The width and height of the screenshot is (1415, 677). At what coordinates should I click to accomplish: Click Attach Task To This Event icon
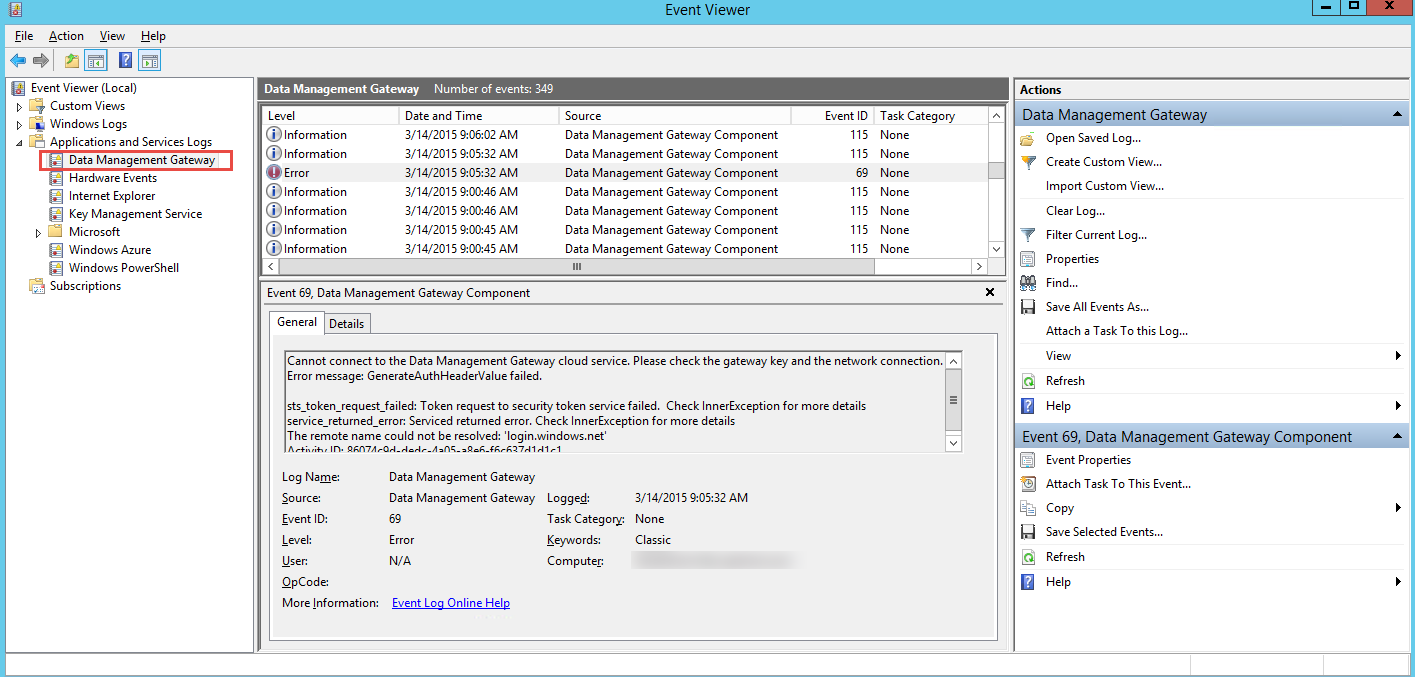click(x=1027, y=484)
